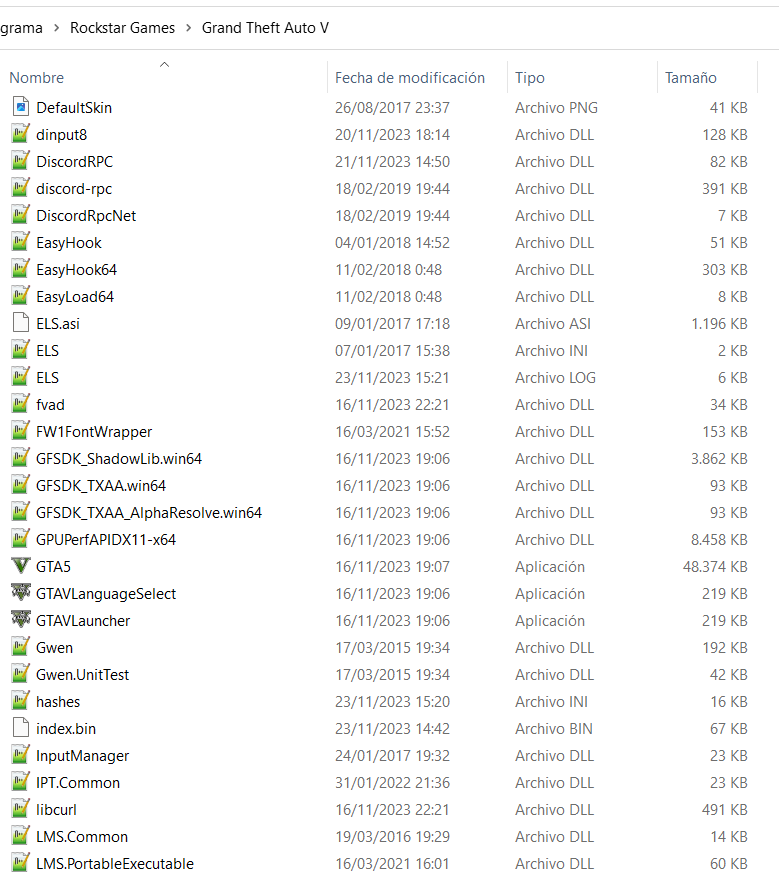This screenshot has height=885, width=779.
Task: Click the Archivo LOG type cell
Action: [x=555, y=378]
